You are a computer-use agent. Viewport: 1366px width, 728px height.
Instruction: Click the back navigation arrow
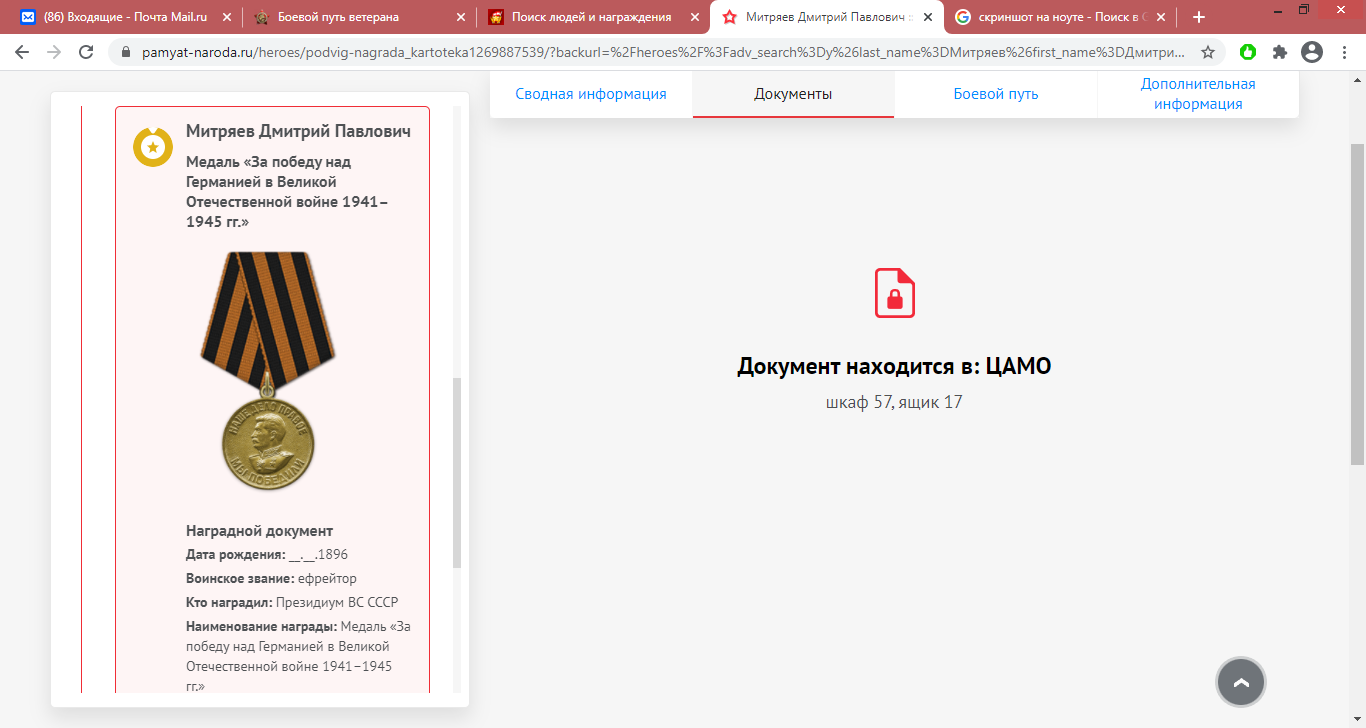pos(22,52)
